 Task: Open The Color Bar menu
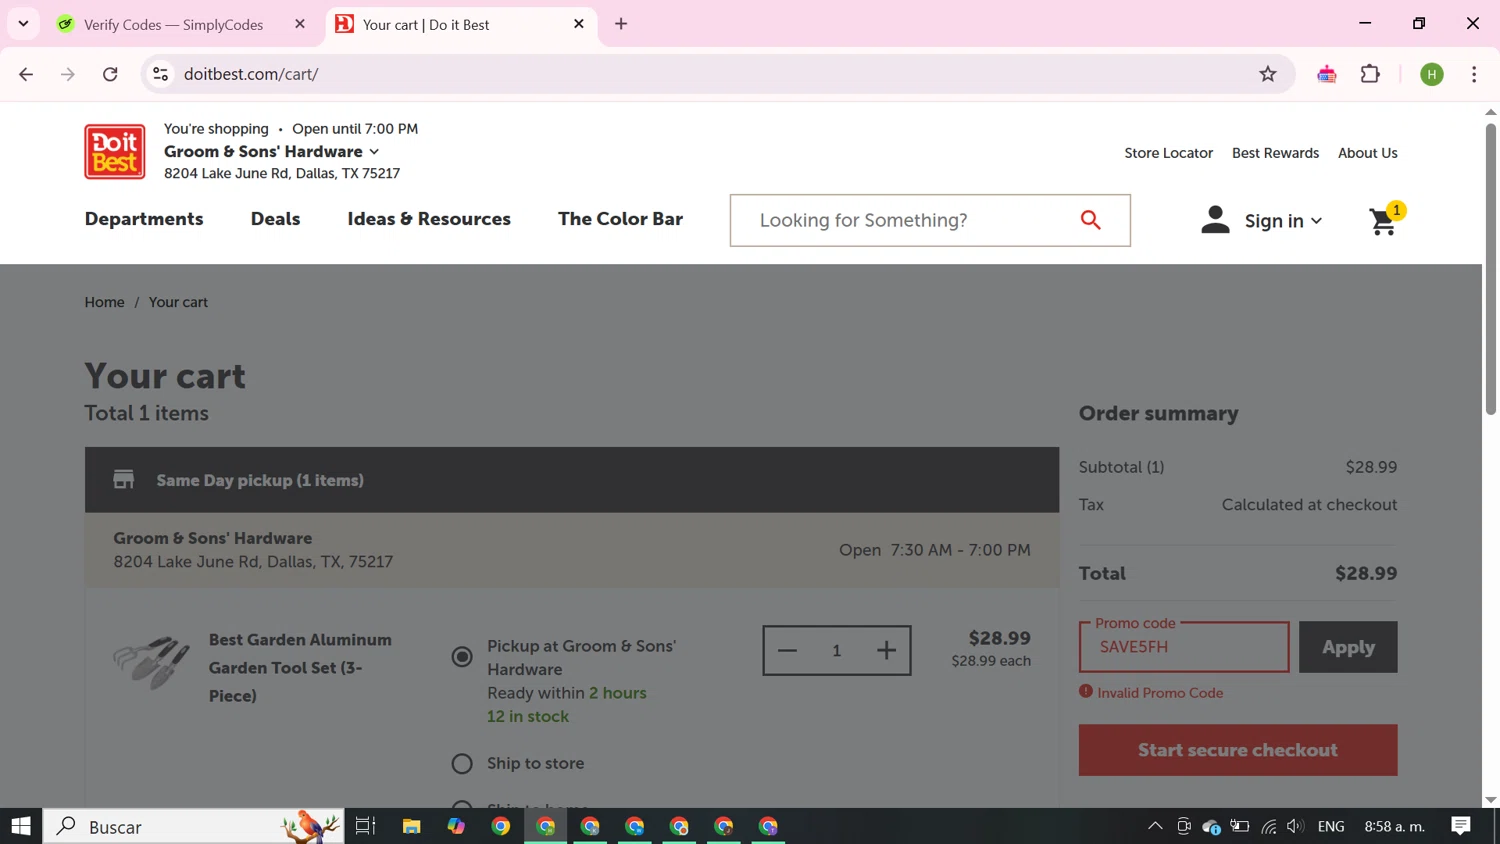(620, 219)
